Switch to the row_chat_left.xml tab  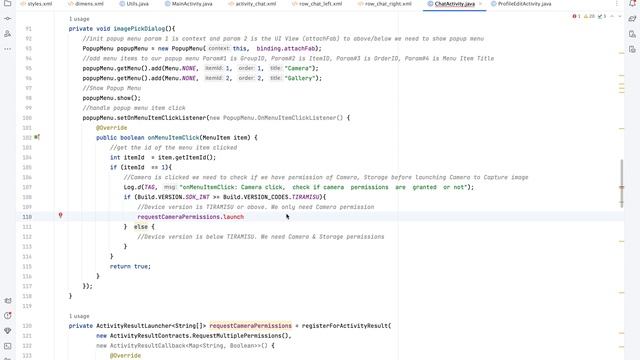317,4
